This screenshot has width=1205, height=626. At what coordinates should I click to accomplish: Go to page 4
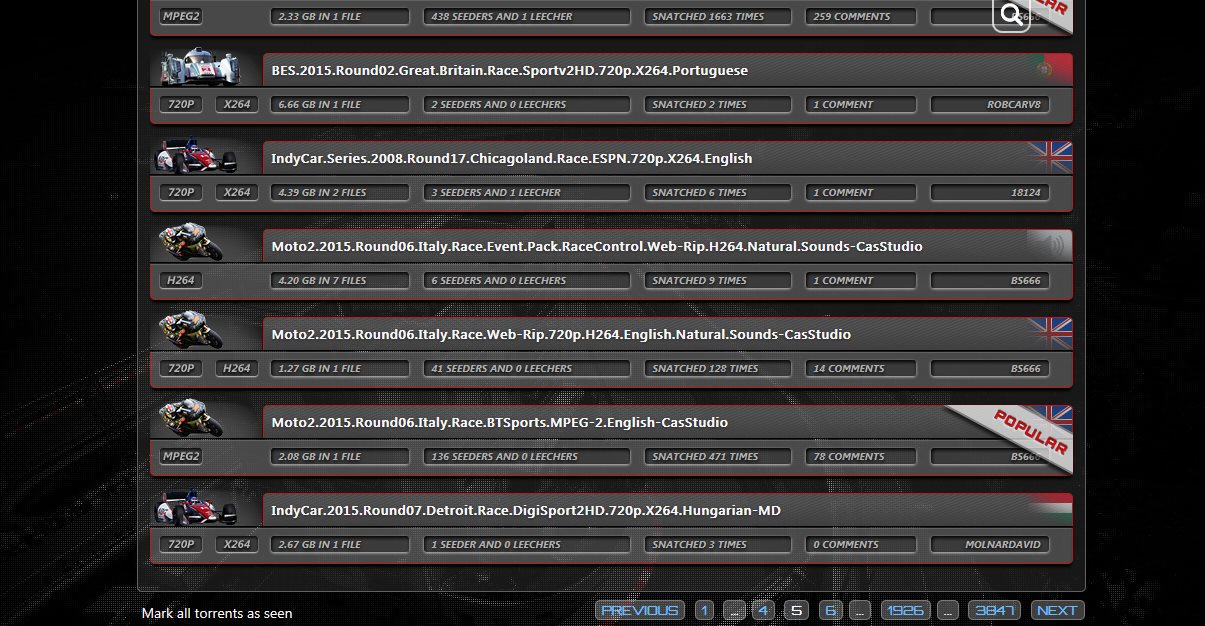click(763, 610)
